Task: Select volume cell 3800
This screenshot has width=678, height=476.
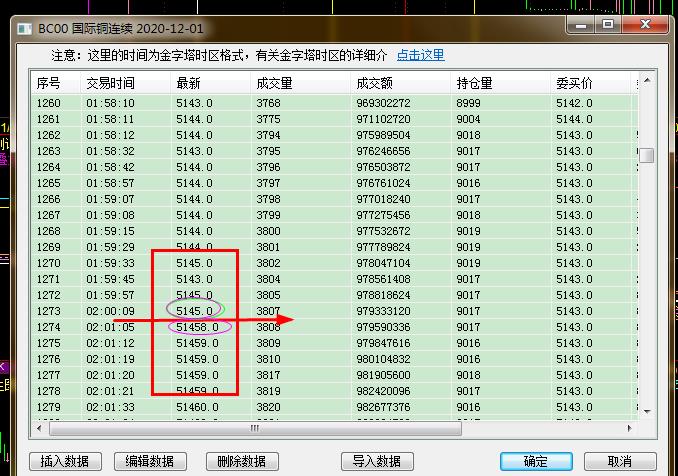Action: [x=268, y=231]
